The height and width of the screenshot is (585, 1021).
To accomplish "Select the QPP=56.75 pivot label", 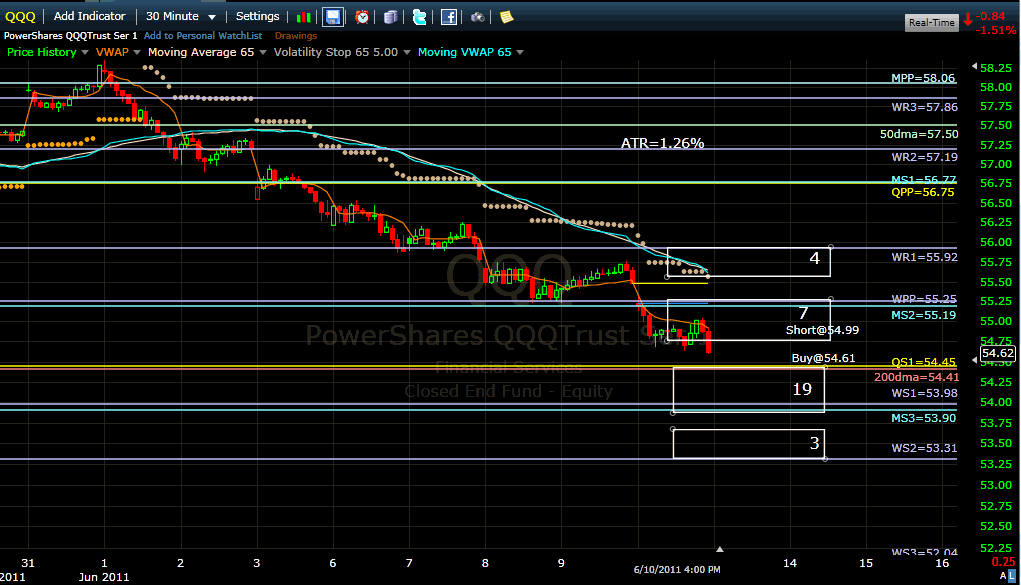I will [923, 192].
